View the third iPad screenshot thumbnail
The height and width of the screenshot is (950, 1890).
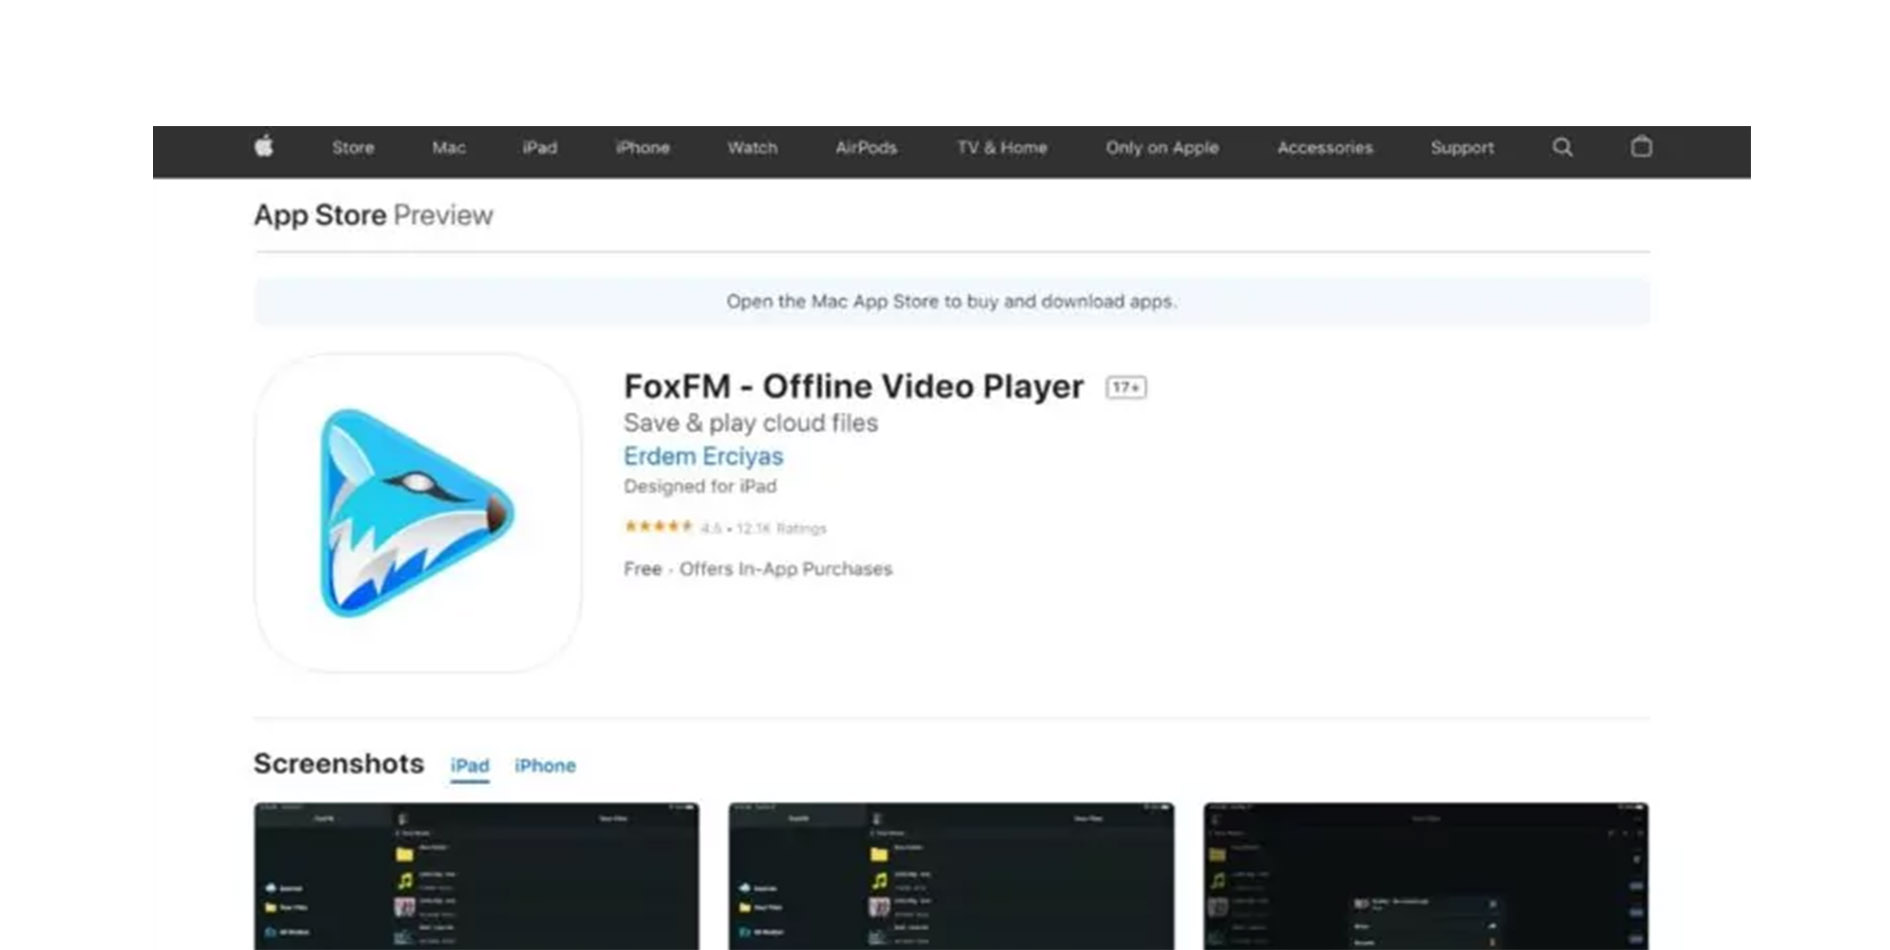(x=1425, y=875)
